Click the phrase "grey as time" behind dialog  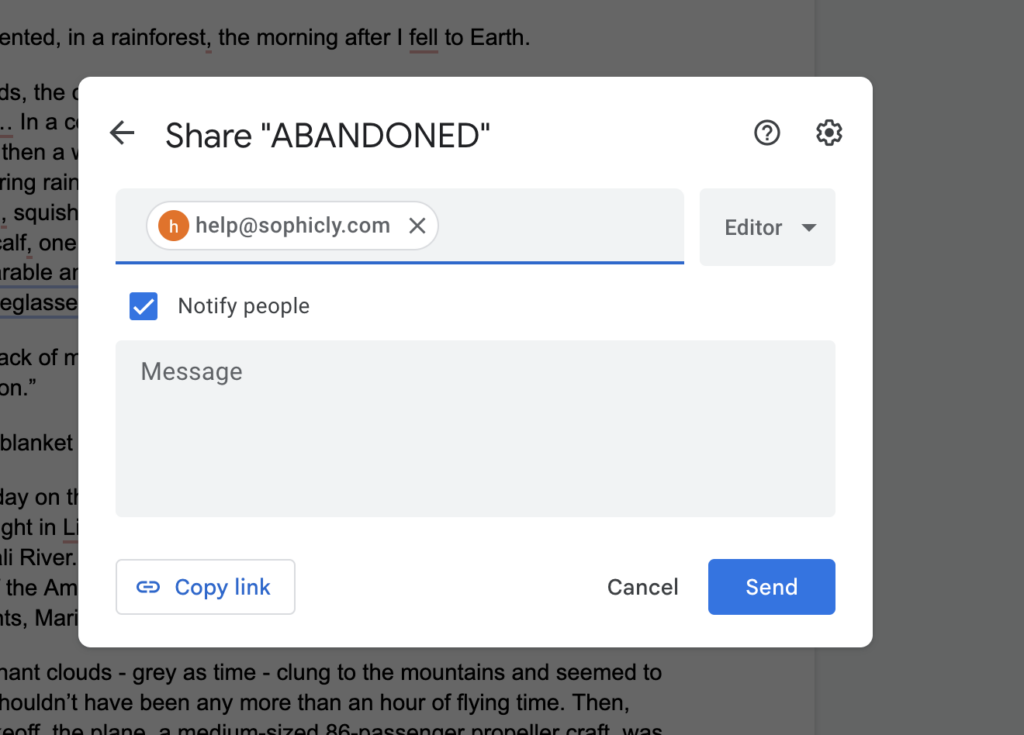[194, 672]
